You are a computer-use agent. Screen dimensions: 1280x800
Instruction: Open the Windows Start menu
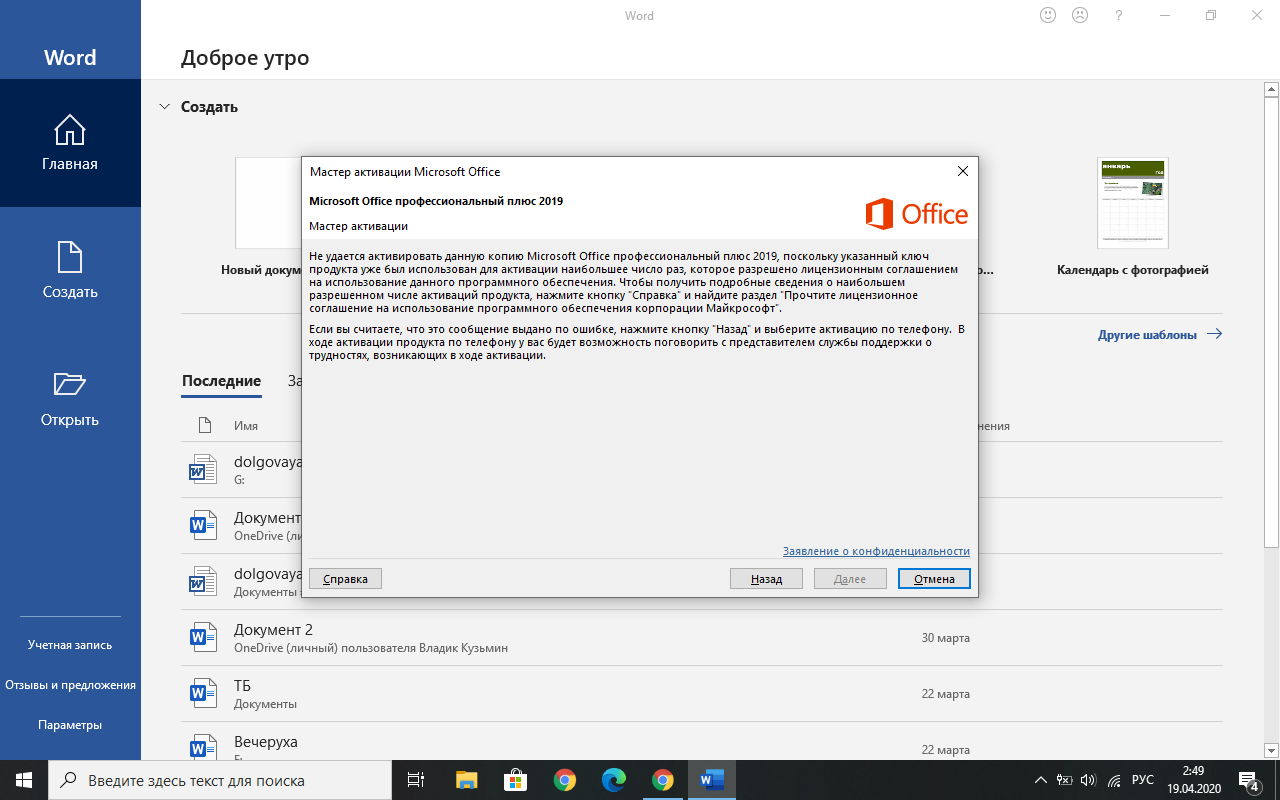click(24, 780)
